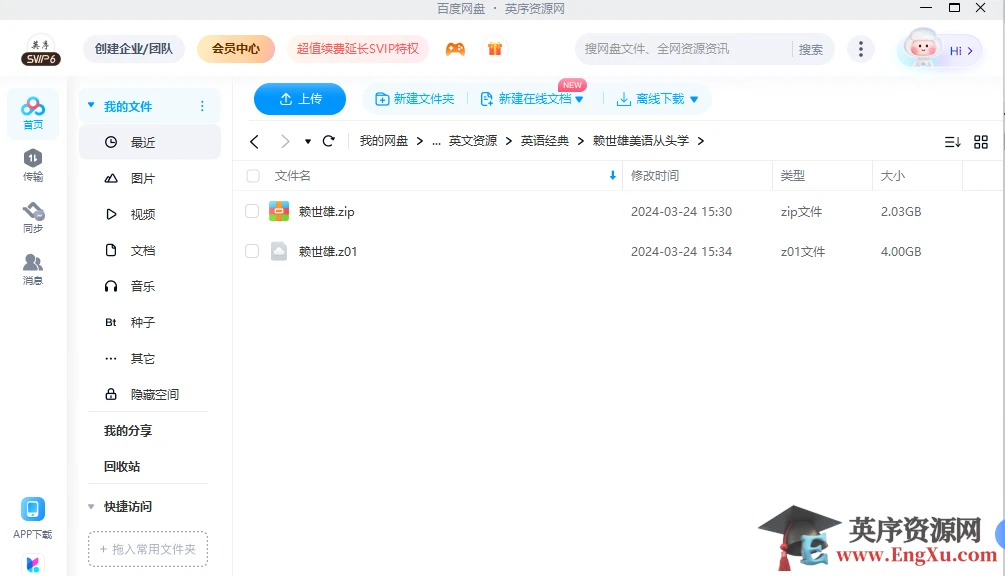Navigate to 英语经典 breadcrumb

point(545,141)
